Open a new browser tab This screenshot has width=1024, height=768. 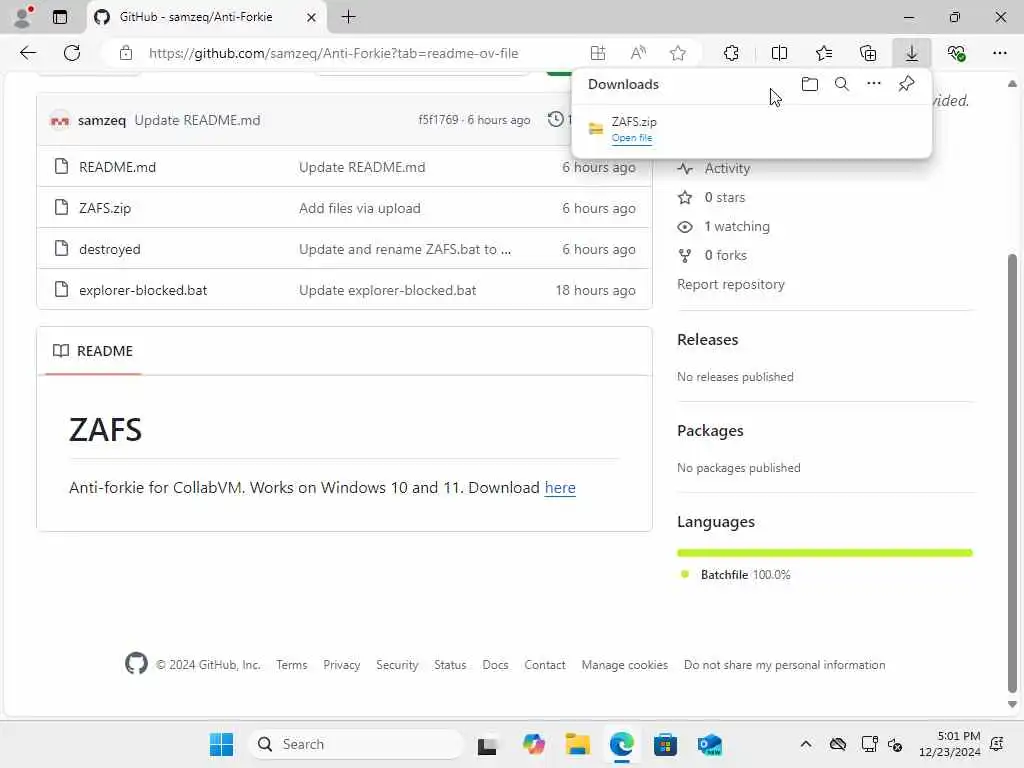pos(349,17)
